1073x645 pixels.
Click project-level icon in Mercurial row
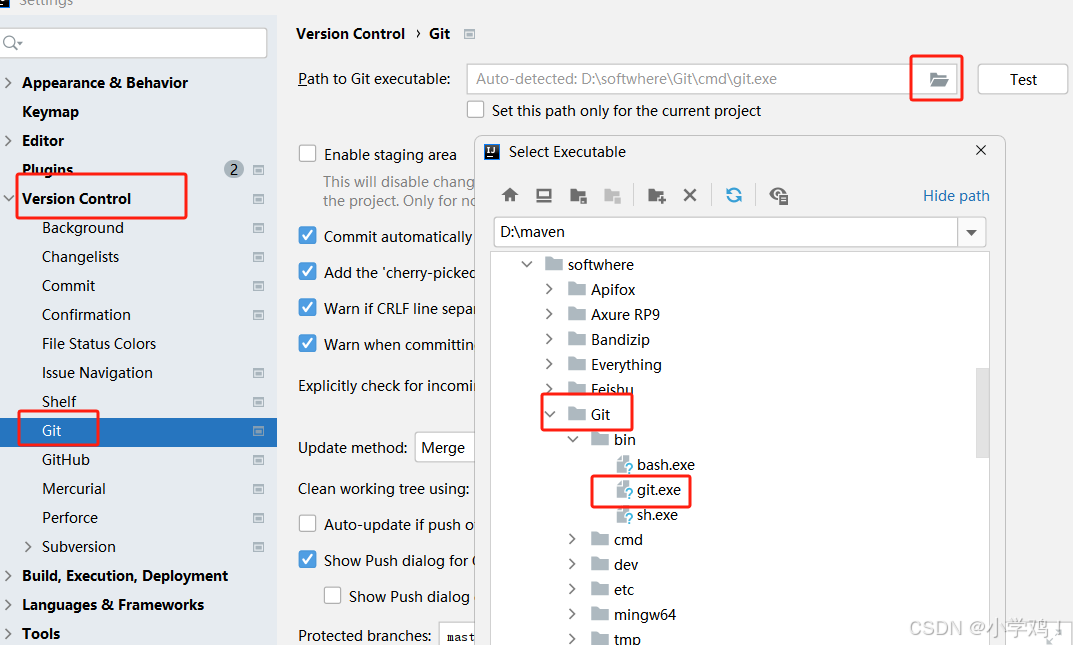point(259,489)
